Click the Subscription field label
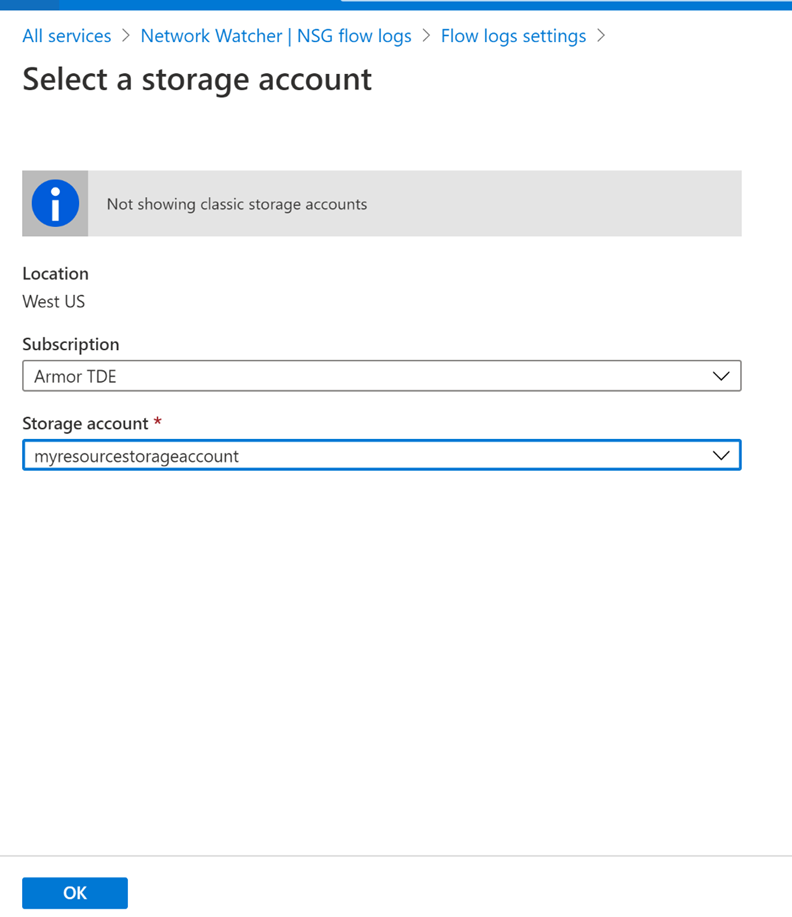Image resolution: width=792 pixels, height=917 pixels. click(x=71, y=344)
